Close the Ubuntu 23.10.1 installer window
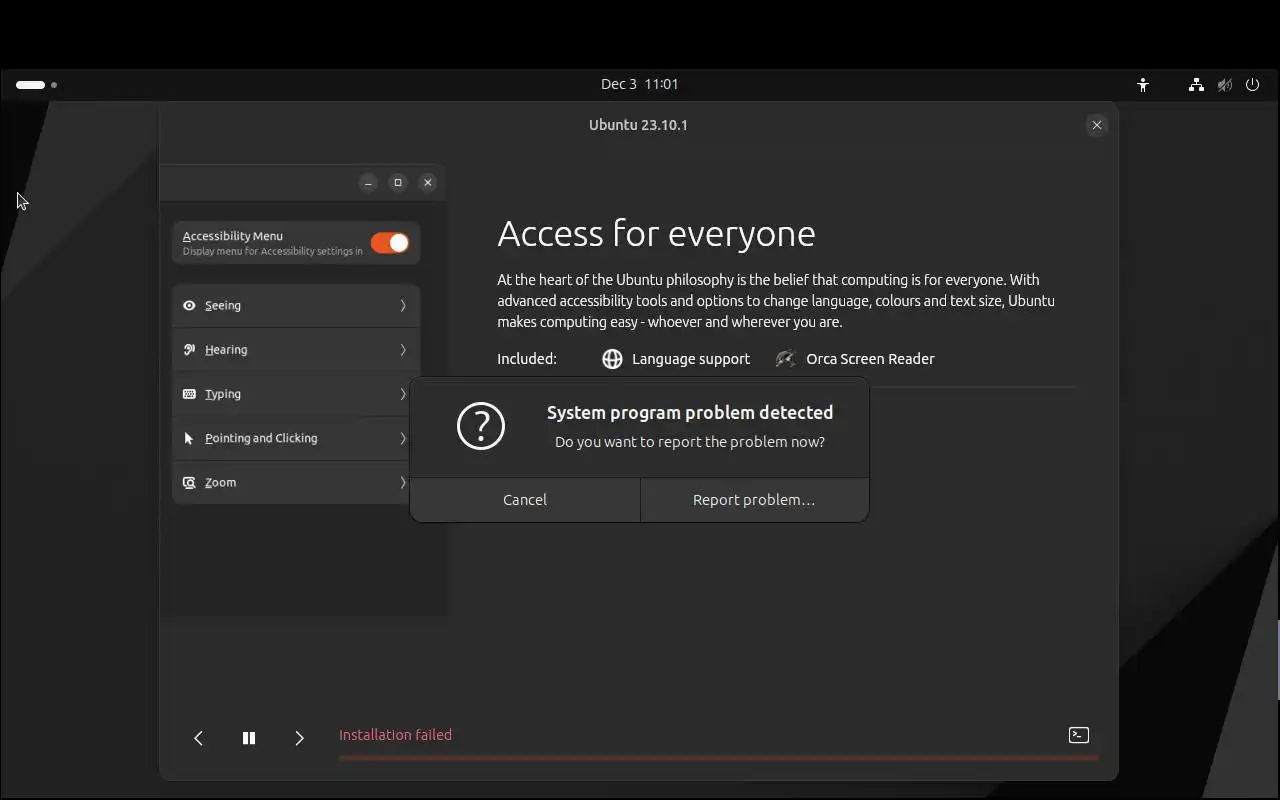Image resolution: width=1280 pixels, height=800 pixels. [x=1097, y=125]
